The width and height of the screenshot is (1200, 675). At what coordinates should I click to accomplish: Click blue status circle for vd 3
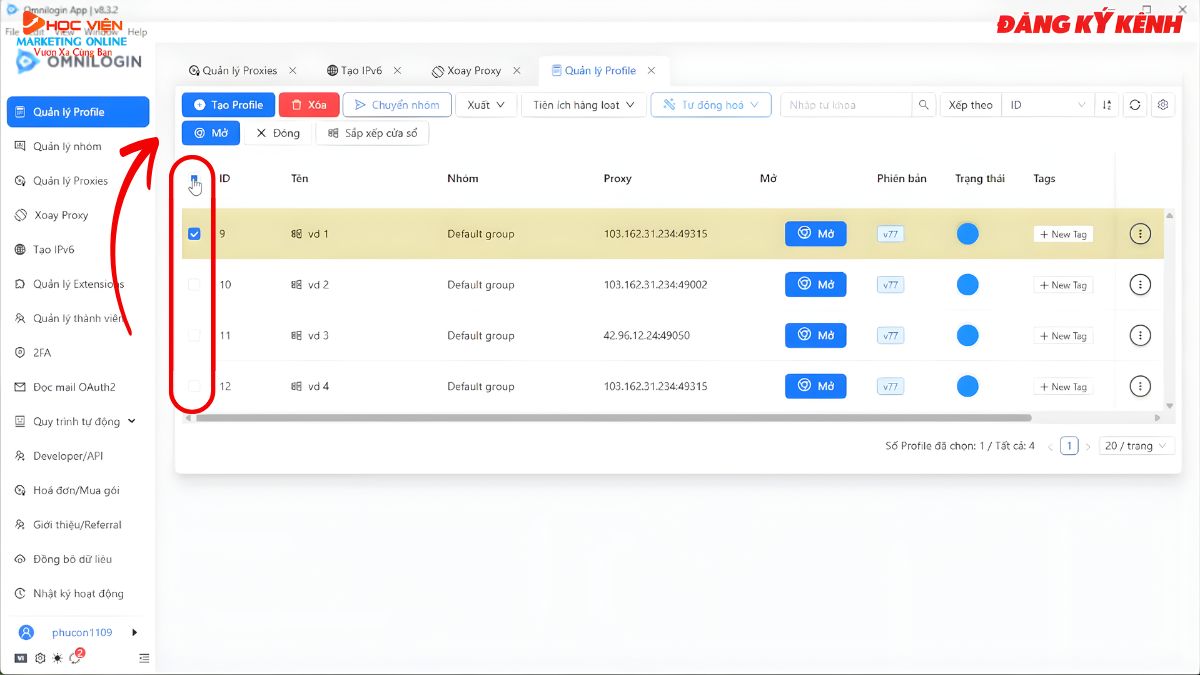pyautogui.click(x=967, y=336)
